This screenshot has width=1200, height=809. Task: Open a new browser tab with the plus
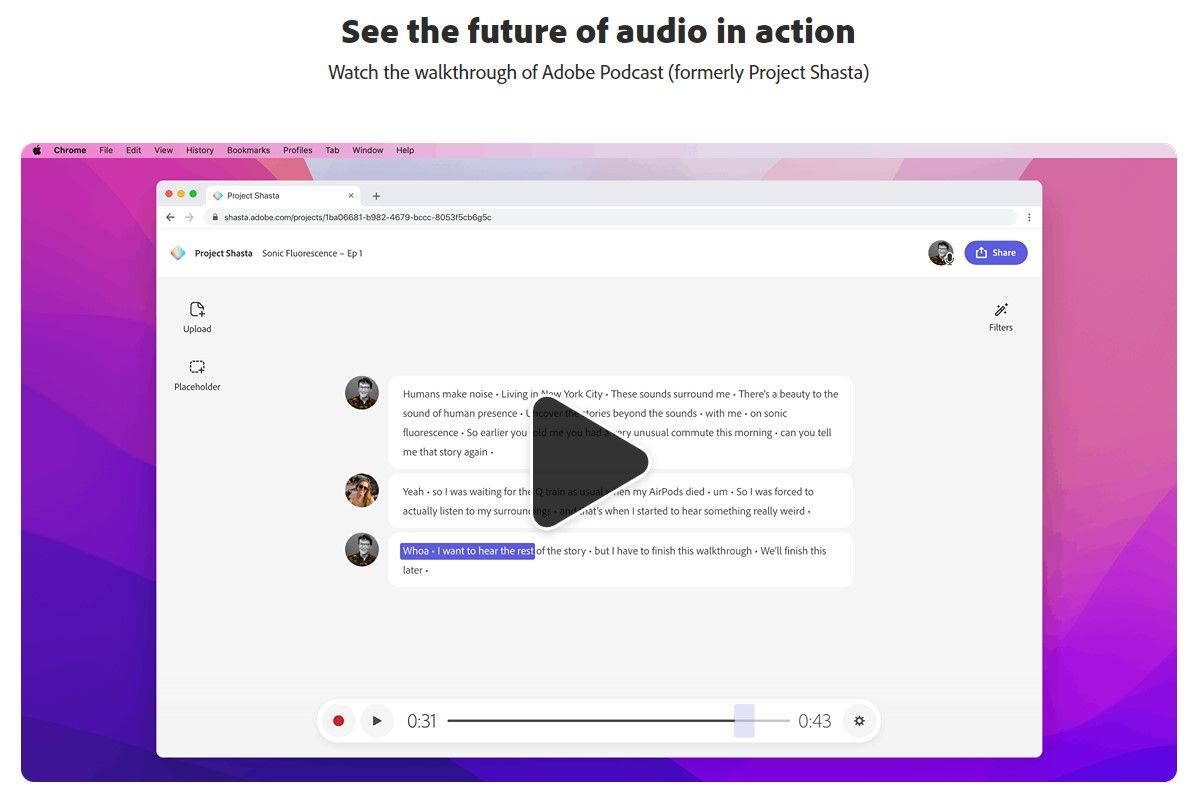point(376,196)
